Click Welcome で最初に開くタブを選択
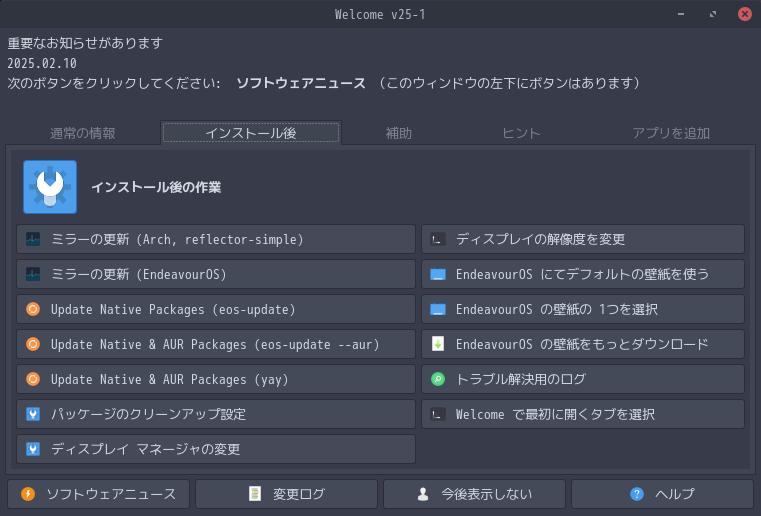Screen dimensions: 761x516 (x=583, y=414)
